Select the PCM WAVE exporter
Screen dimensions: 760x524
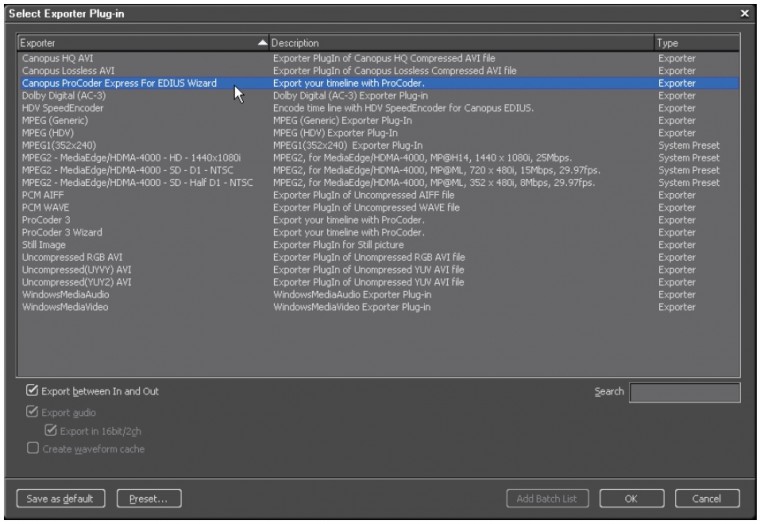point(378,207)
